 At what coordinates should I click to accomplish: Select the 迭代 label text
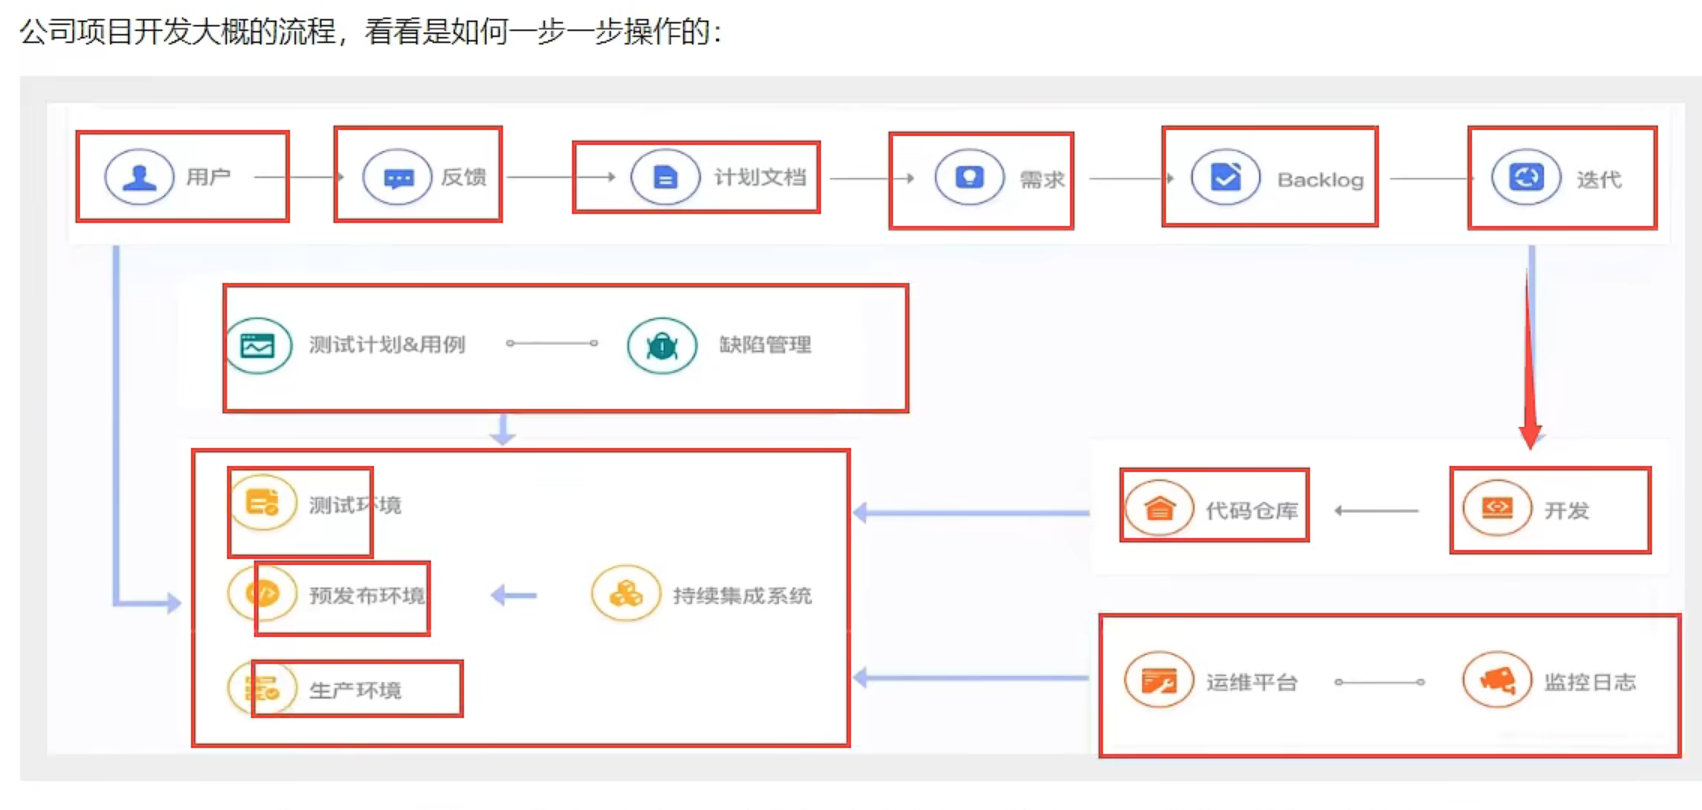1599,180
